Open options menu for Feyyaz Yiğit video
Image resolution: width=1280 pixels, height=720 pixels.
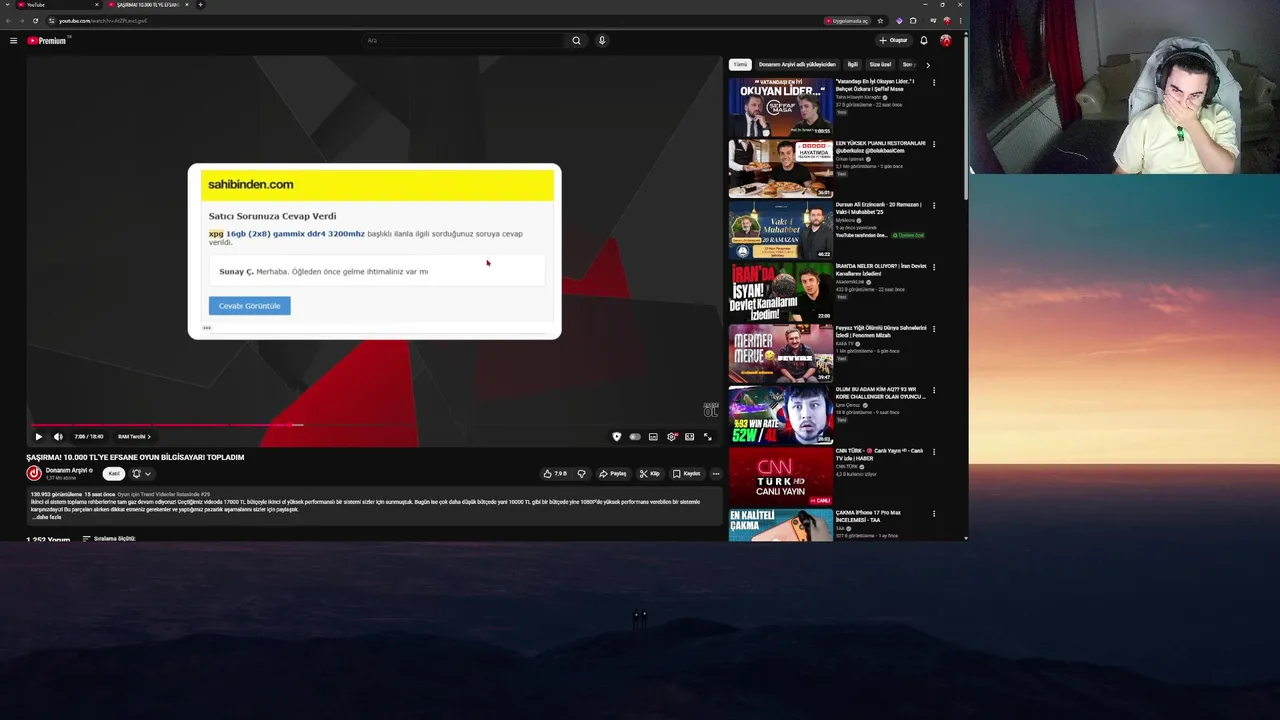[x=934, y=329]
